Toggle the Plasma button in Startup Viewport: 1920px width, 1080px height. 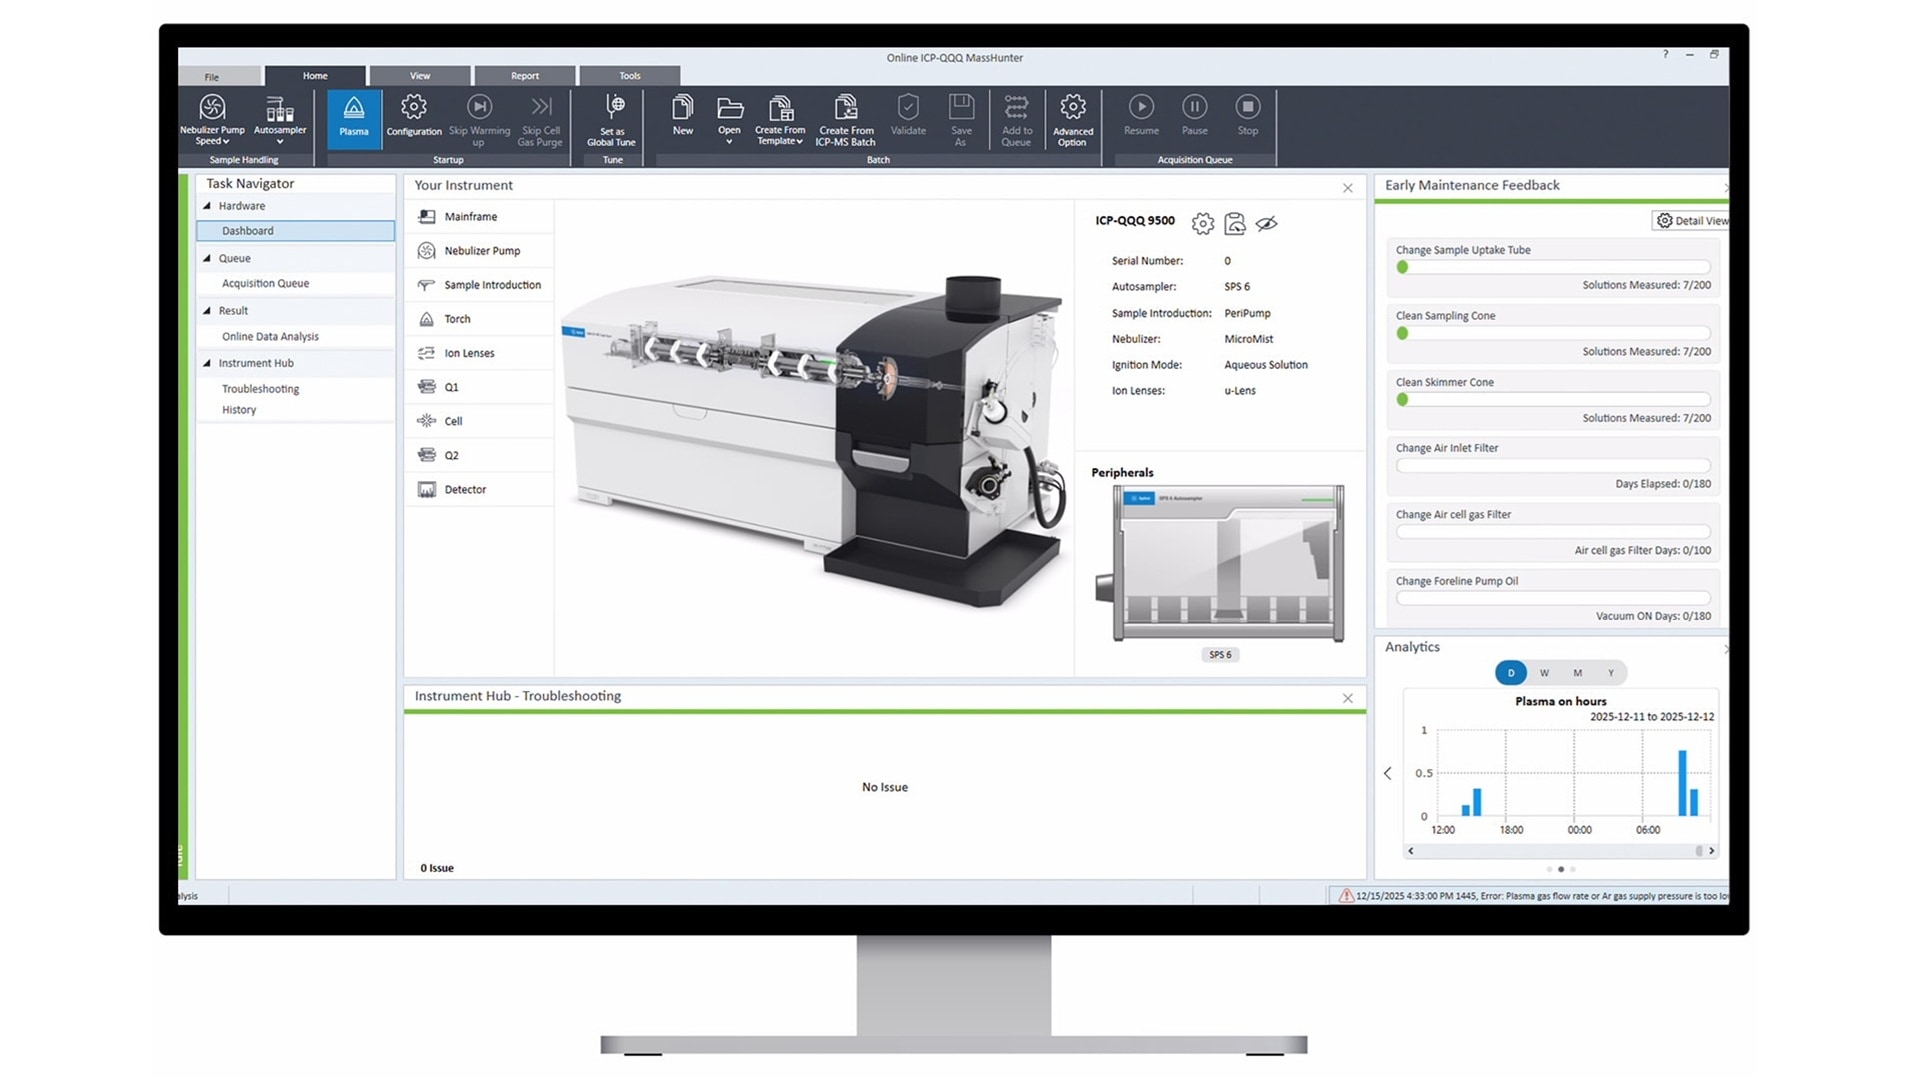click(354, 119)
